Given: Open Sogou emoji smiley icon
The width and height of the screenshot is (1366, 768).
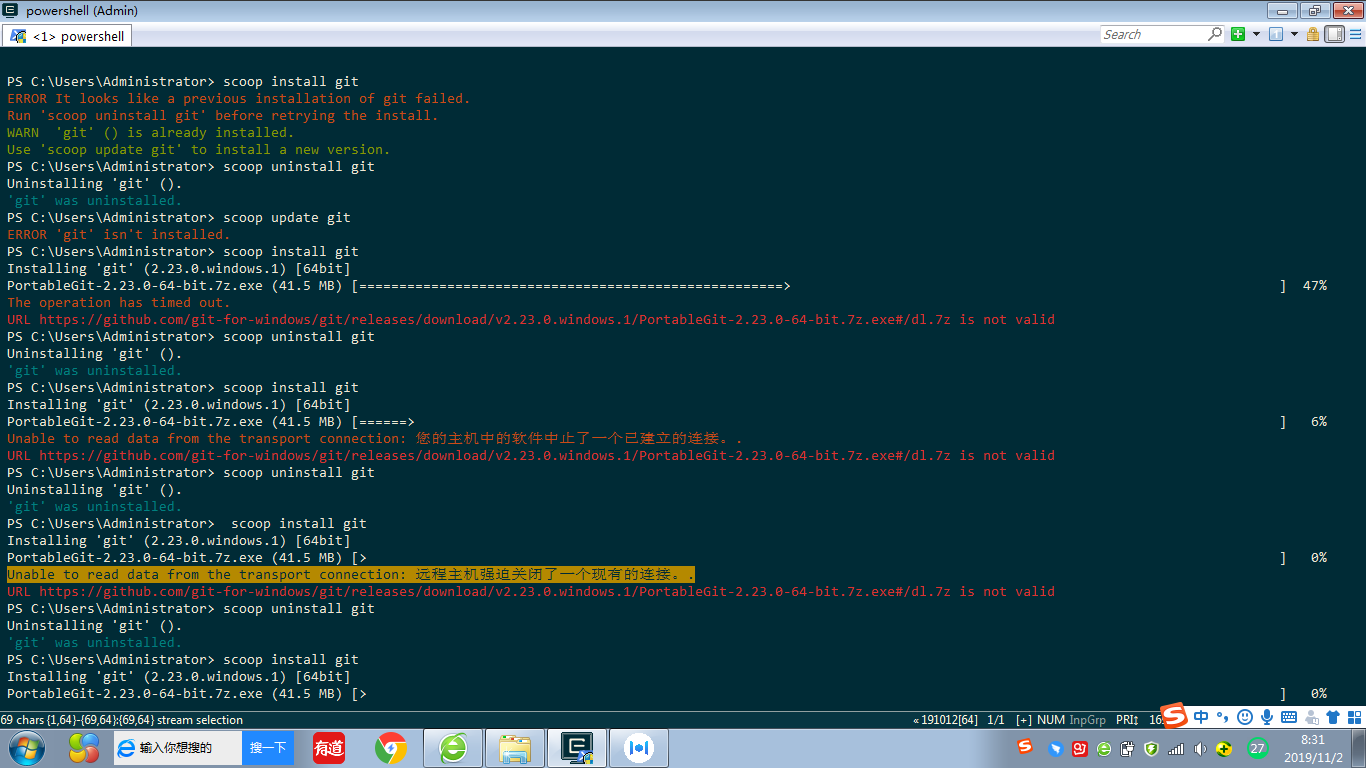Looking at the screenshot, I should click(1245, 717).
